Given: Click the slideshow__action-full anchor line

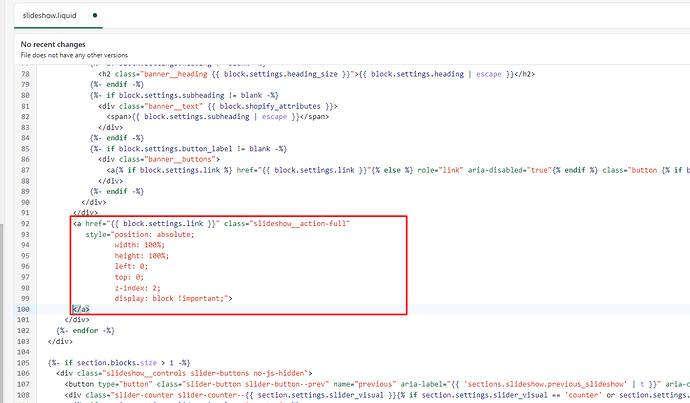Looking at the screenshot, I should tap(211, 223).
